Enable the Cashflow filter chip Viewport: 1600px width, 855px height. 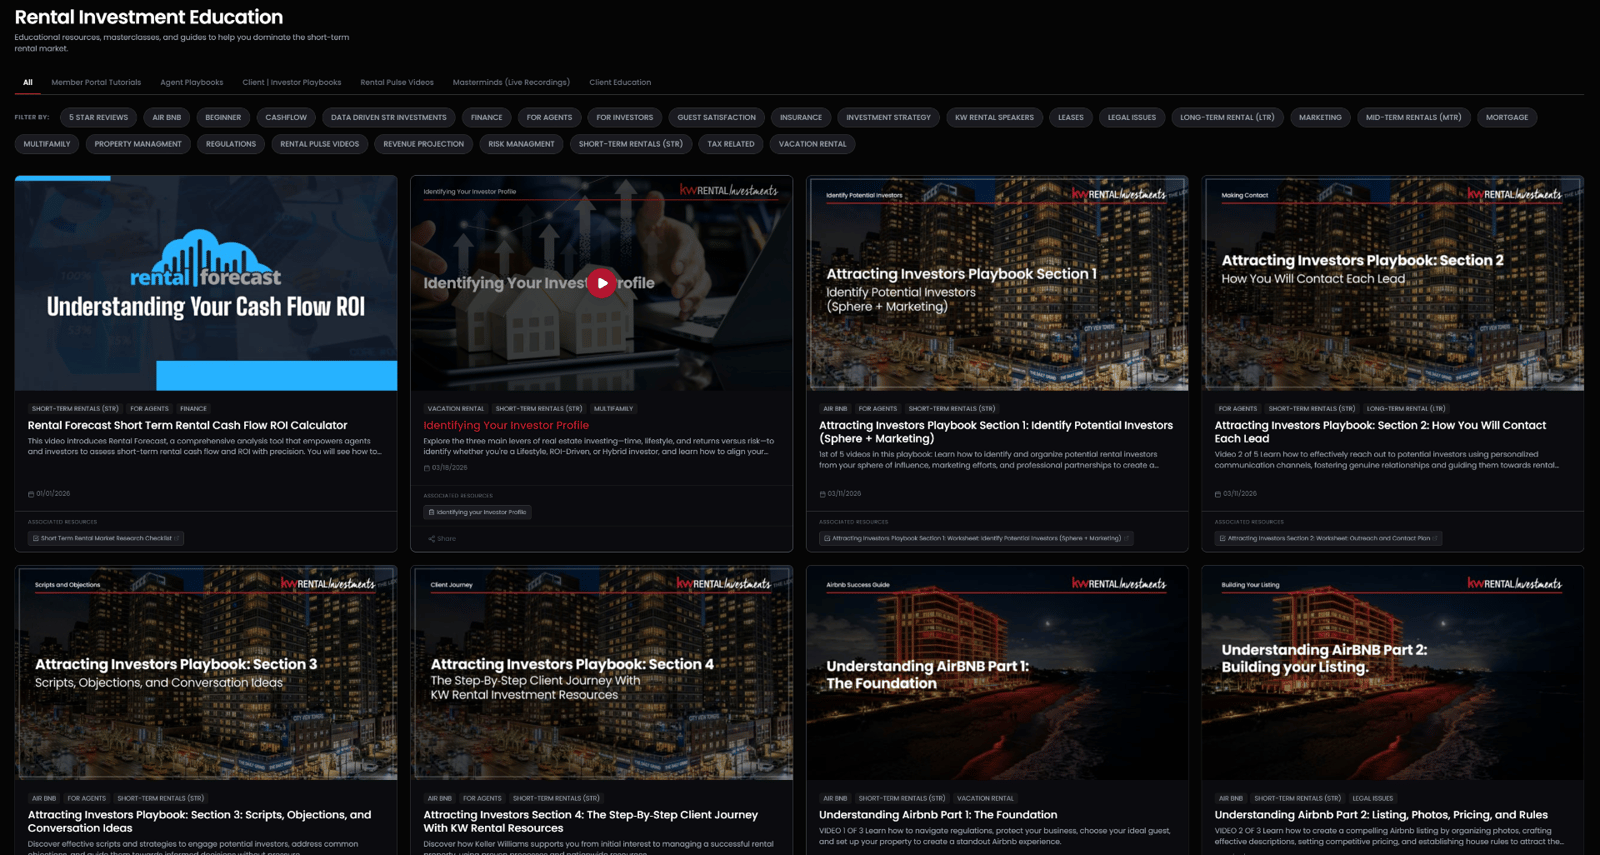pos(286,117)
